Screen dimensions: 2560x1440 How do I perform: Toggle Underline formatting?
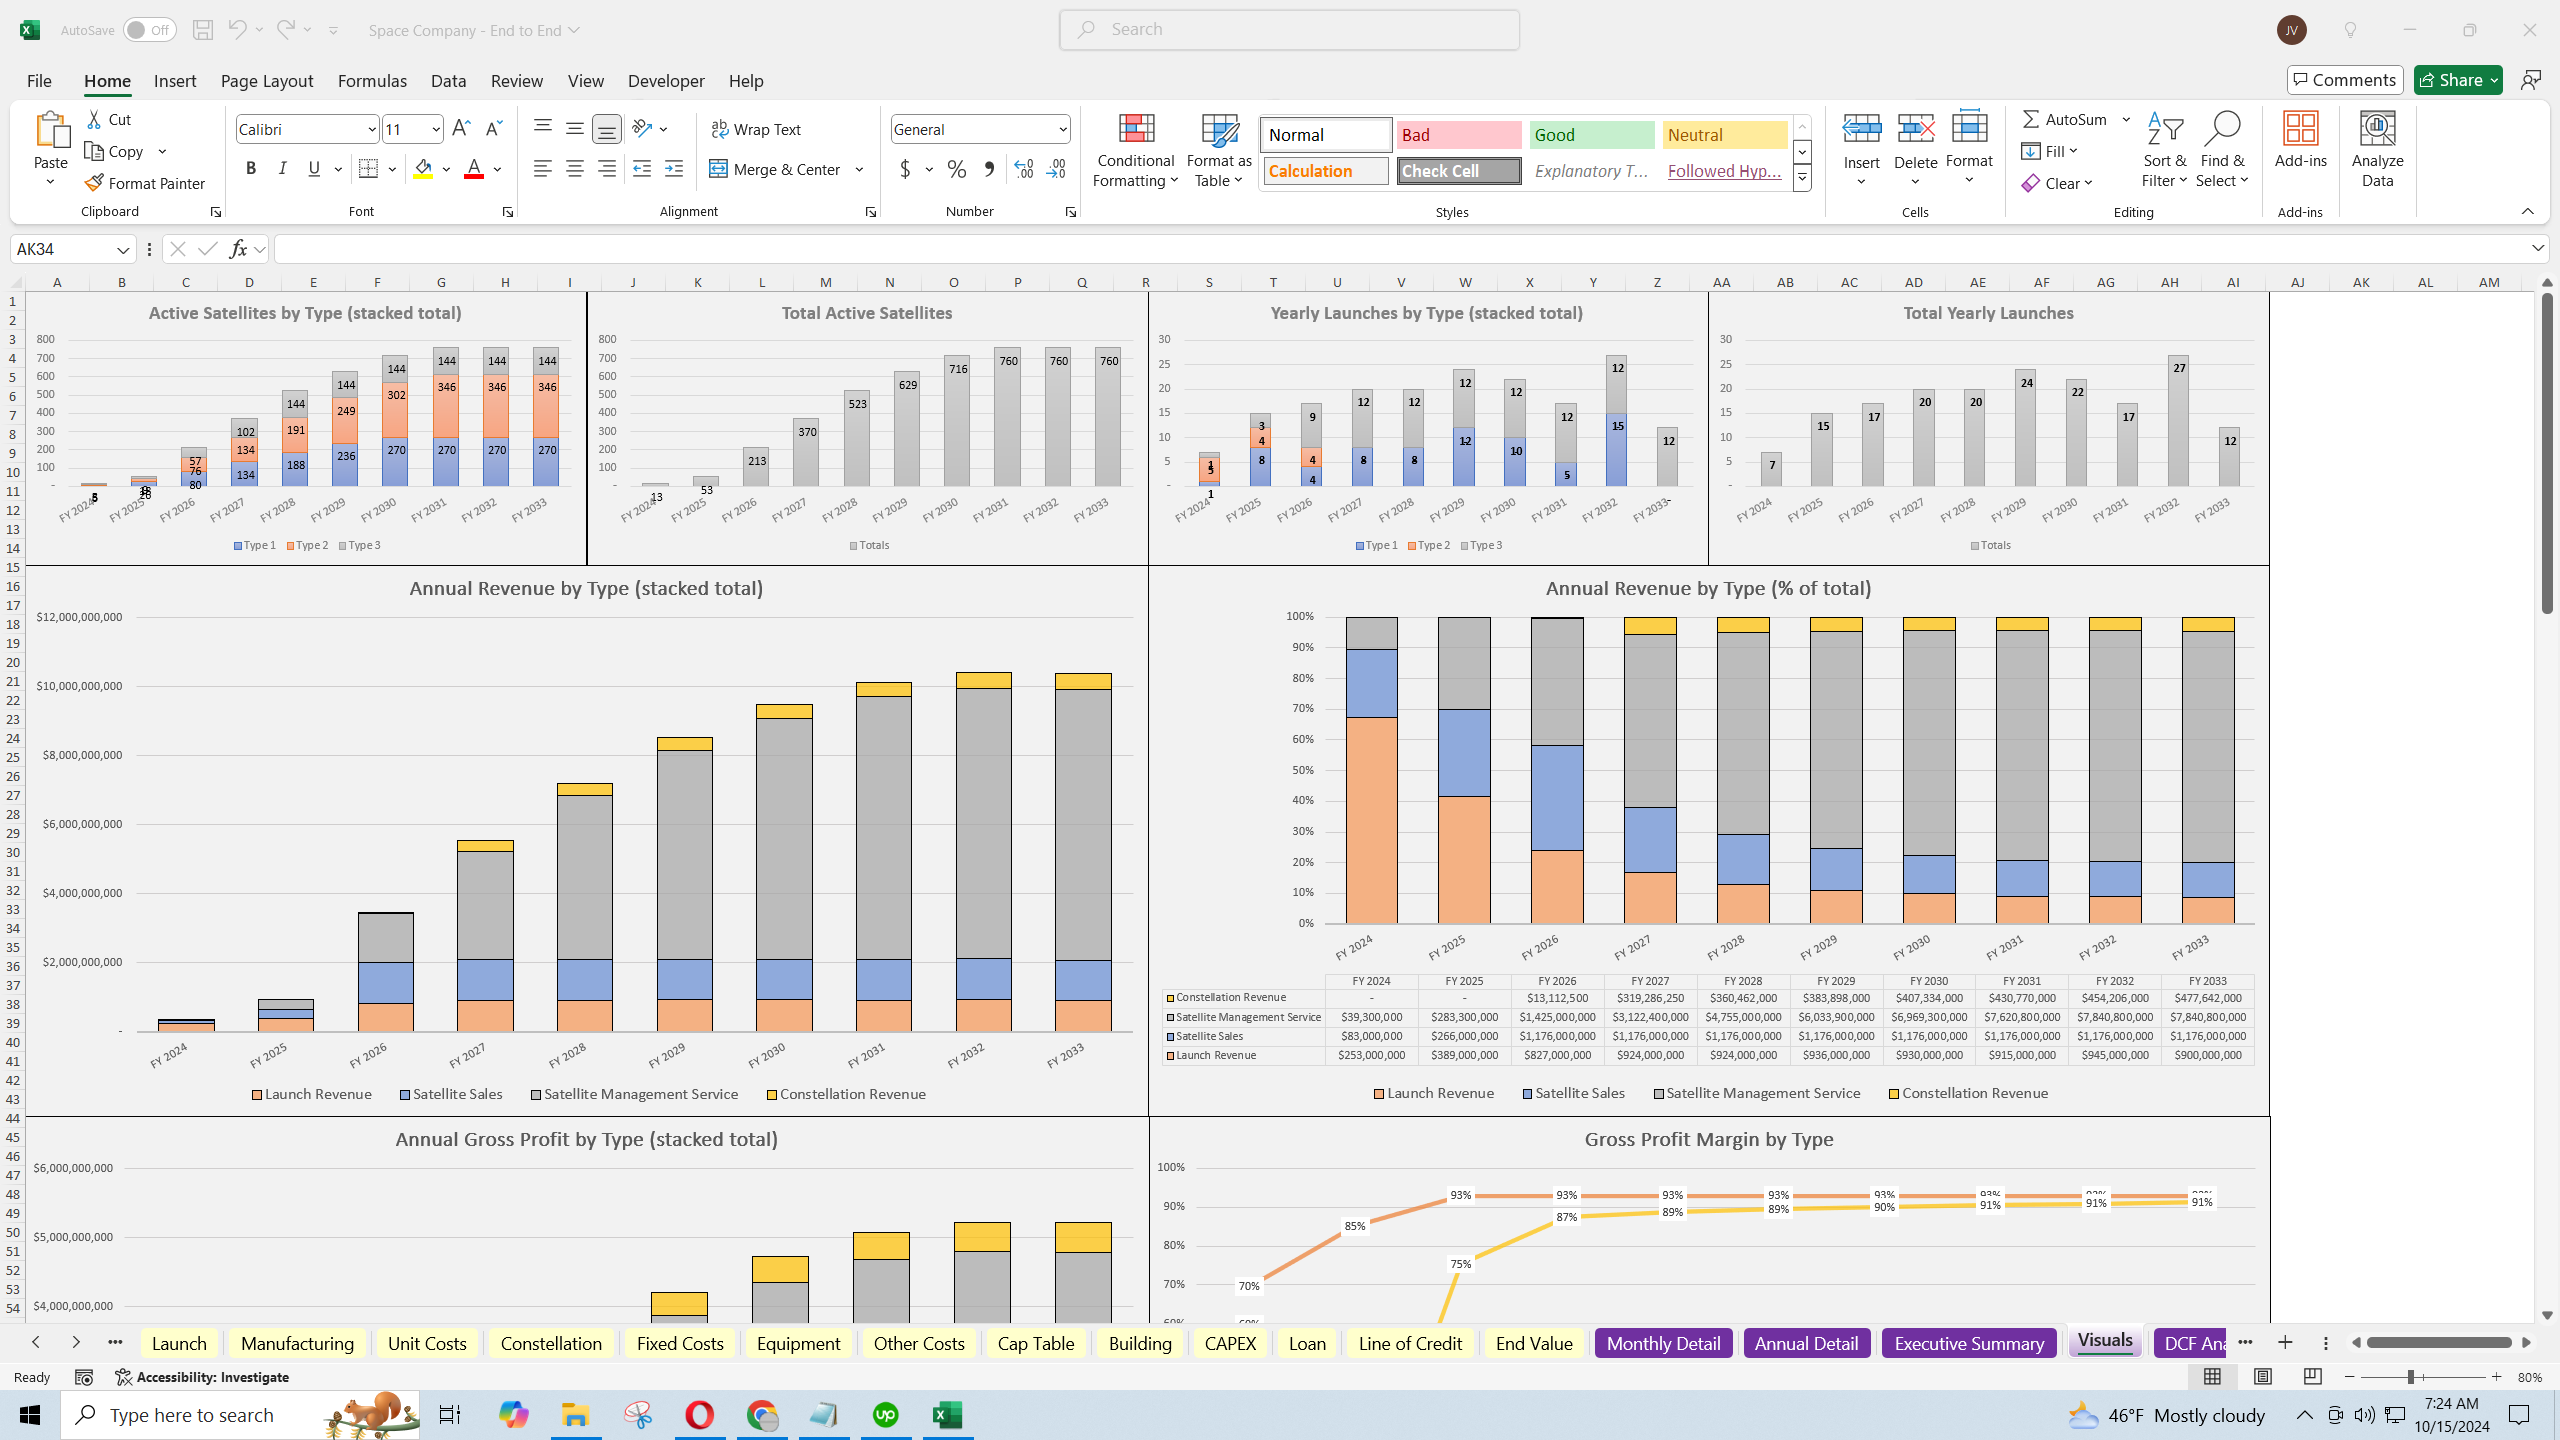coord(314,169)
